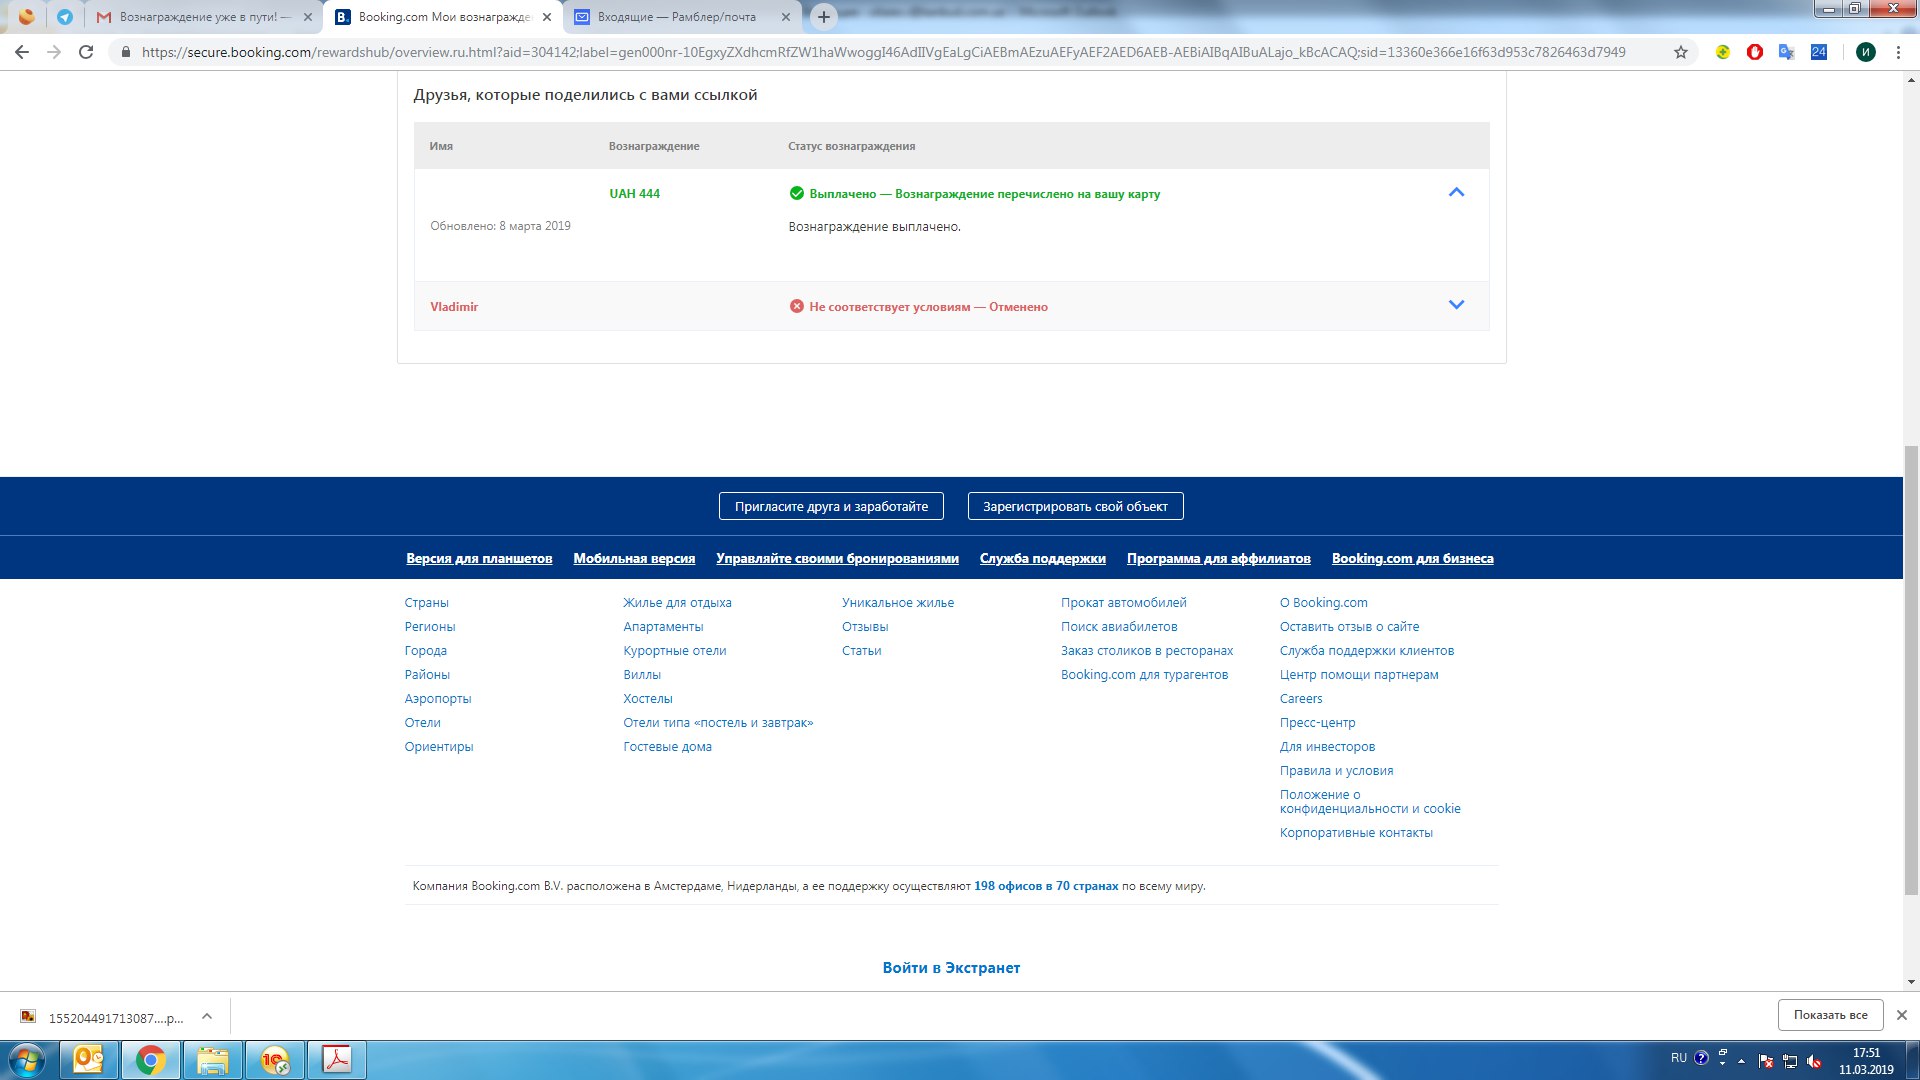1920x1080 pixels.
Task: Open the О Booking.com link
Action: pyautogui.click(x=1323, y=602)
